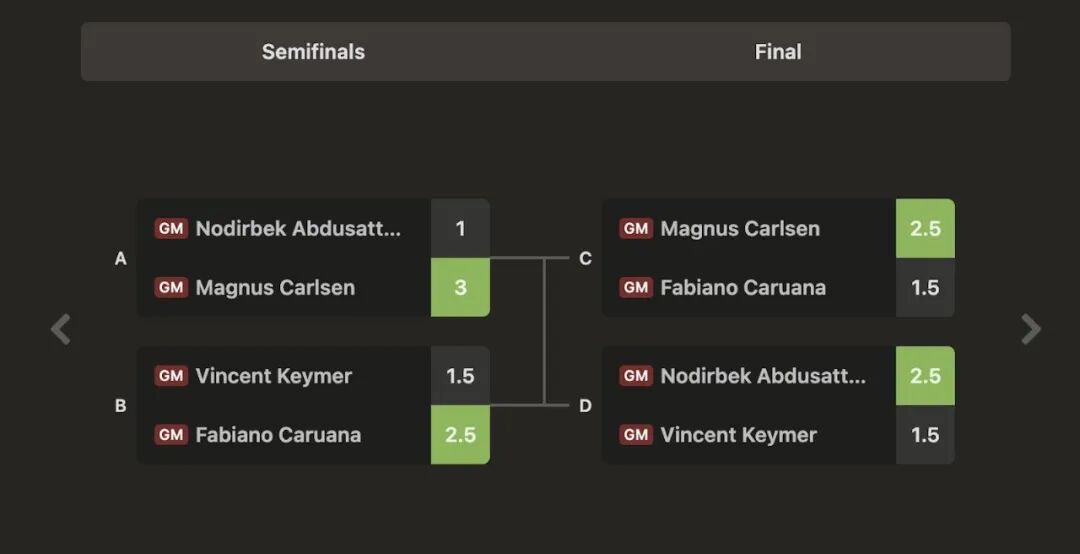Click Carlsen's green 2.5 score in match C

pyautogui.click(x=925, y=229)
